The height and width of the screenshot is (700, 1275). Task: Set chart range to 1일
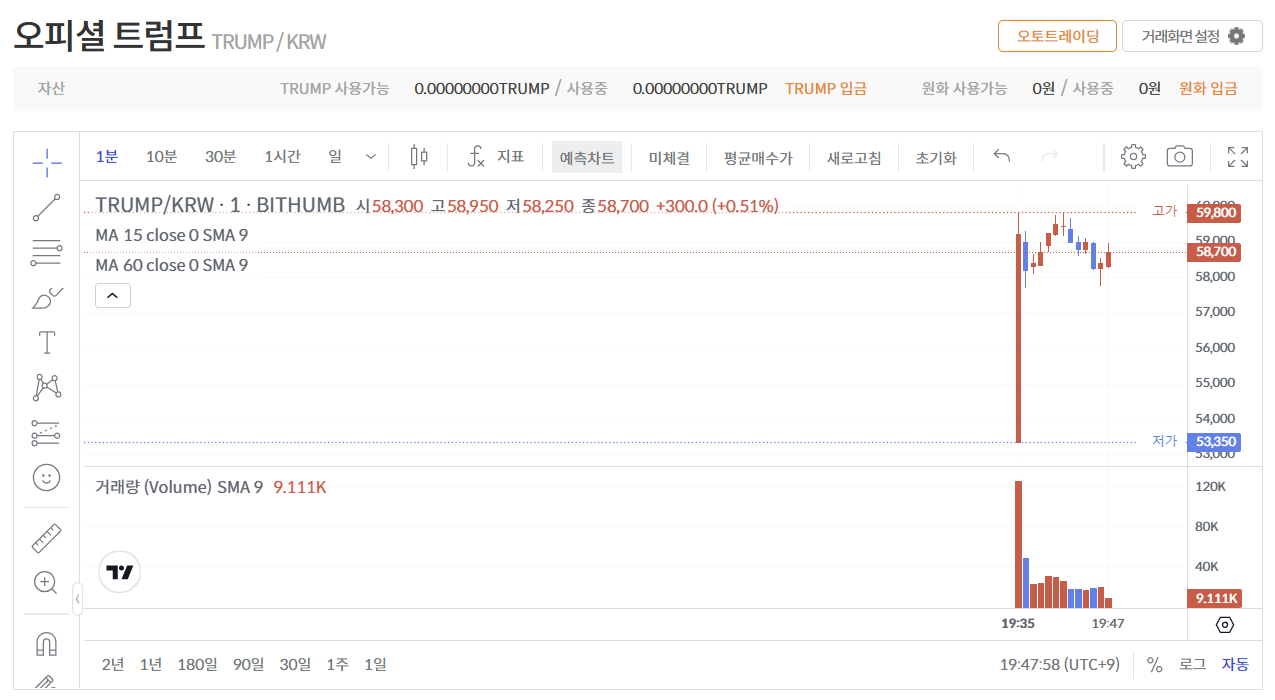coord(375,664)
